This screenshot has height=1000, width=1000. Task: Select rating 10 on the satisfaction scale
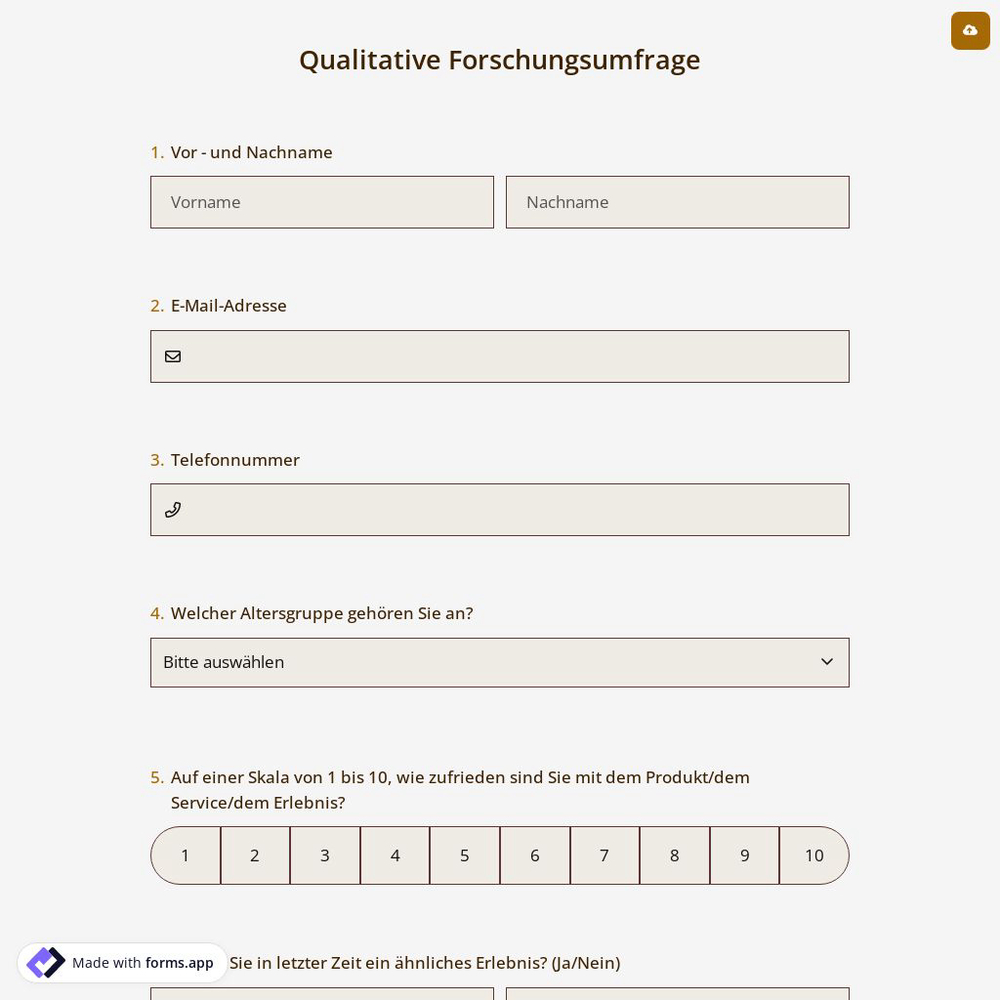tap(814, 855)
